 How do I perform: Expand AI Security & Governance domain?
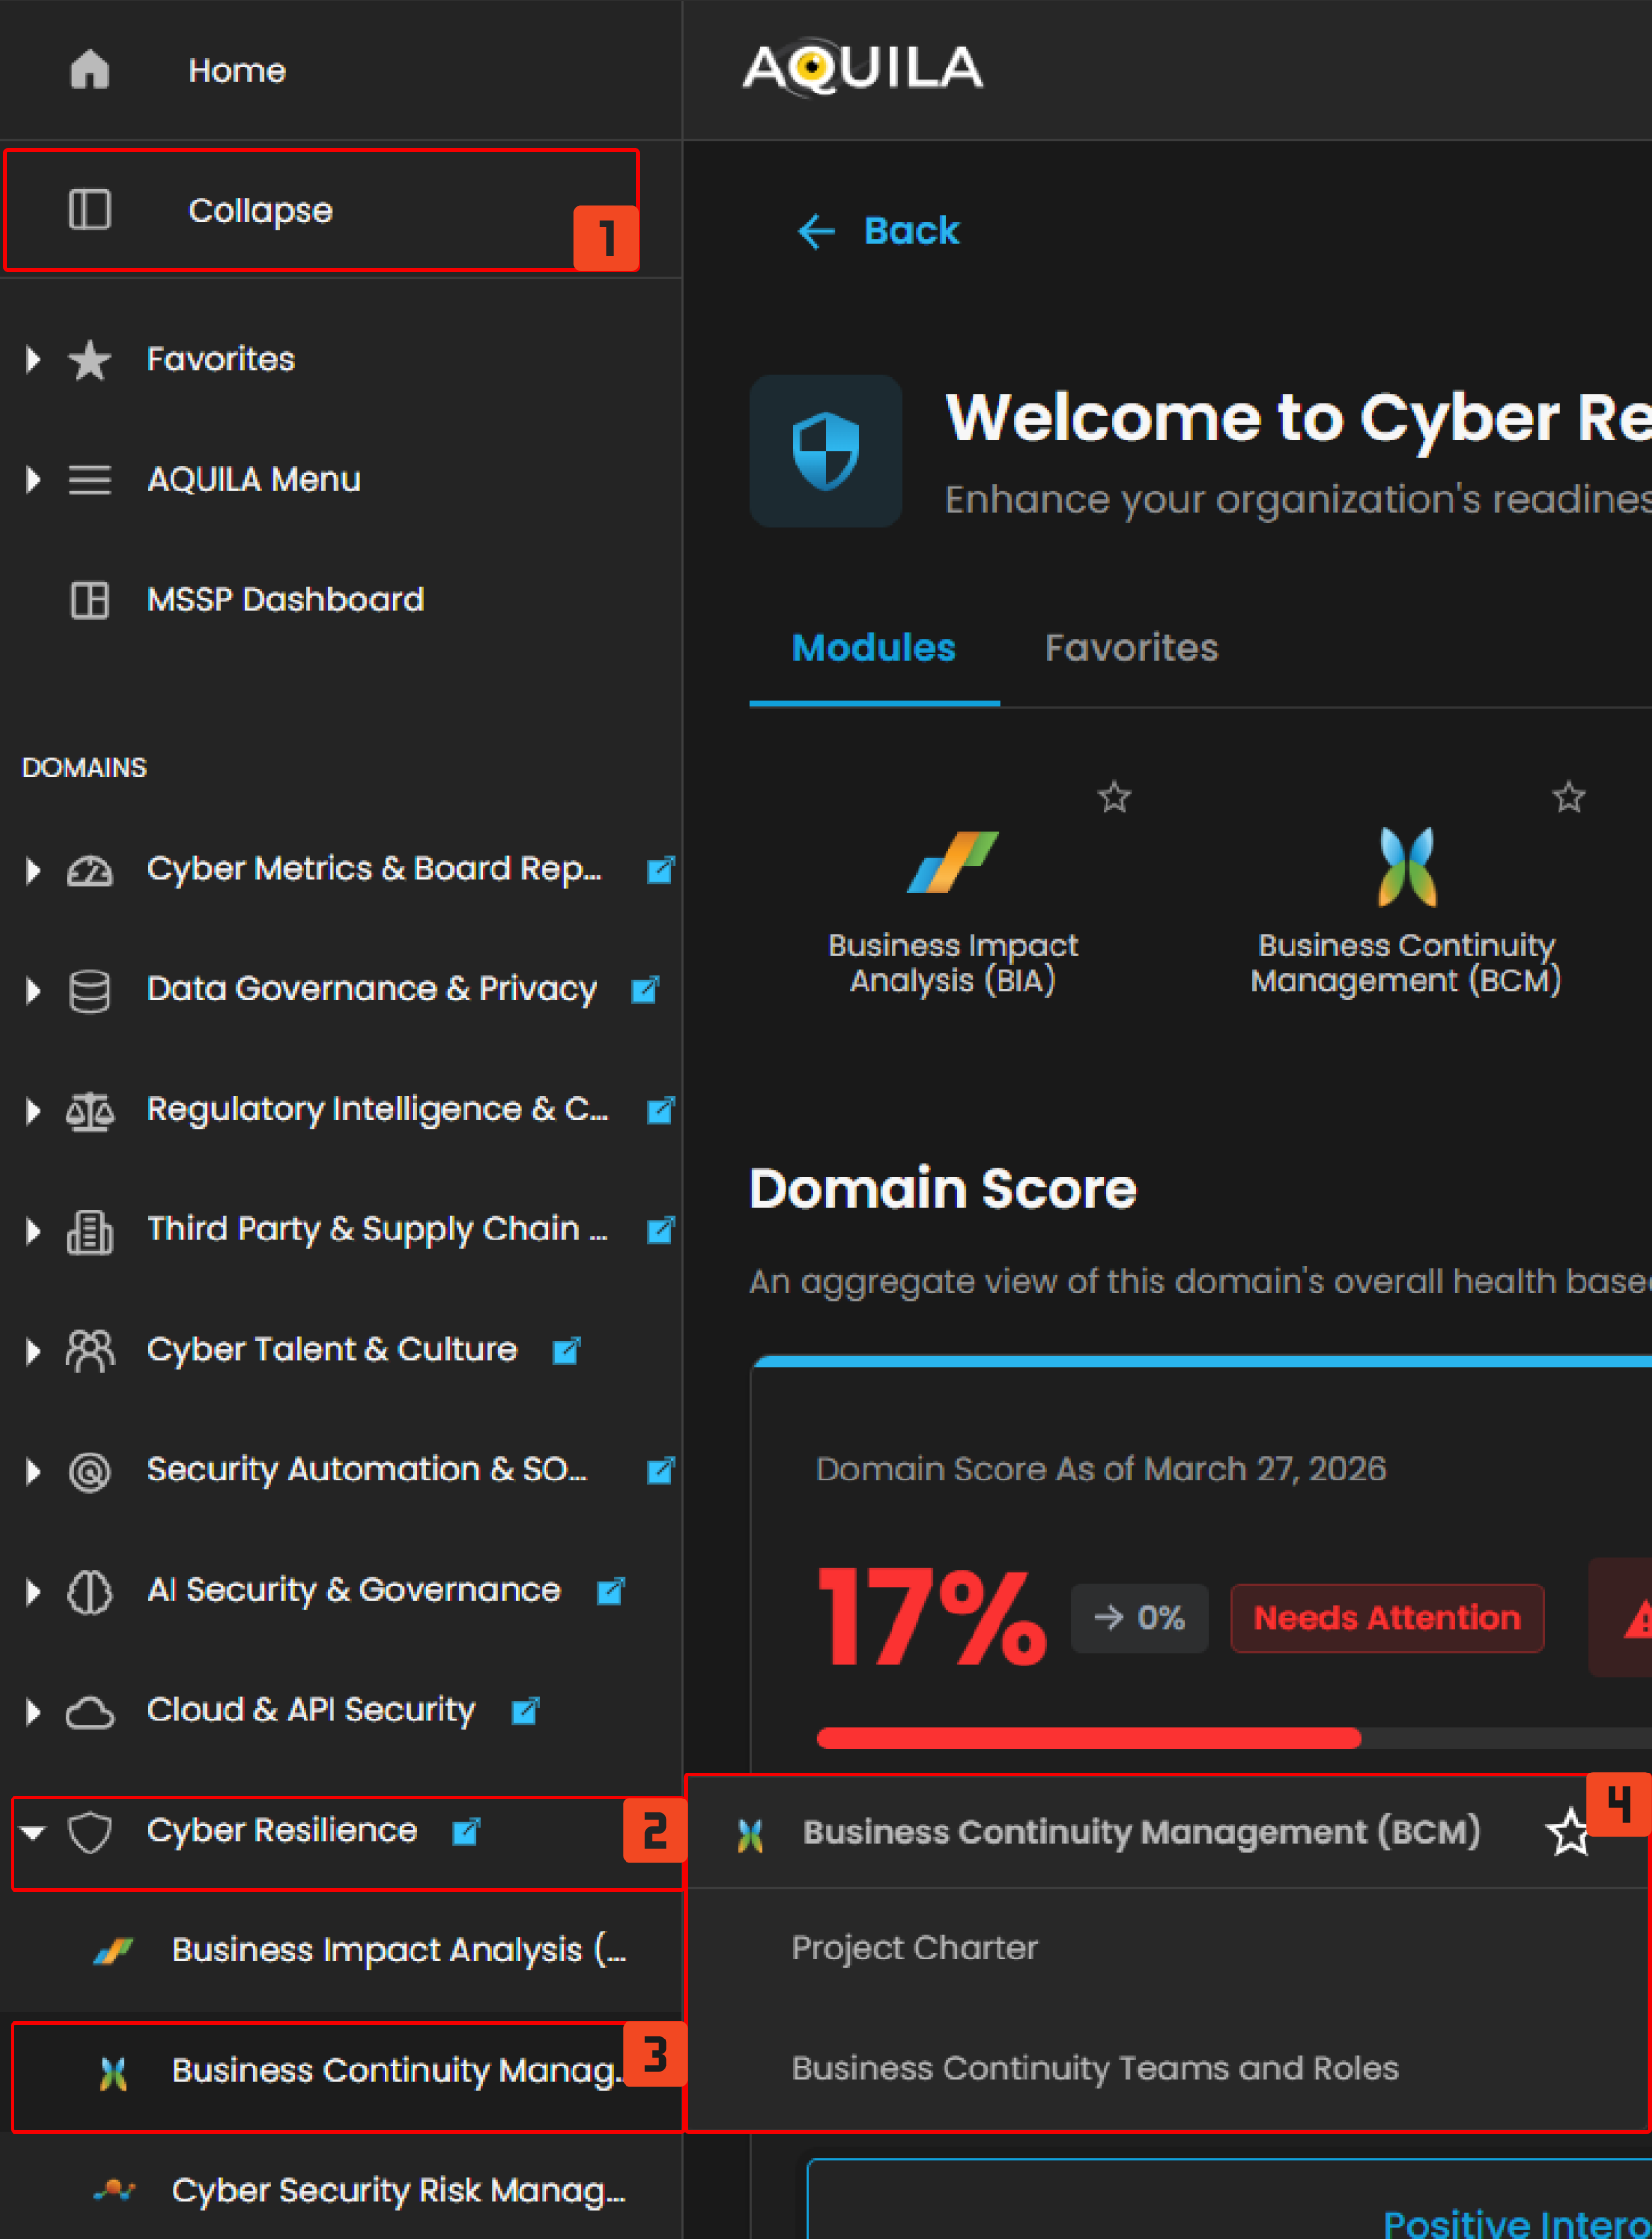point(33,1591)
